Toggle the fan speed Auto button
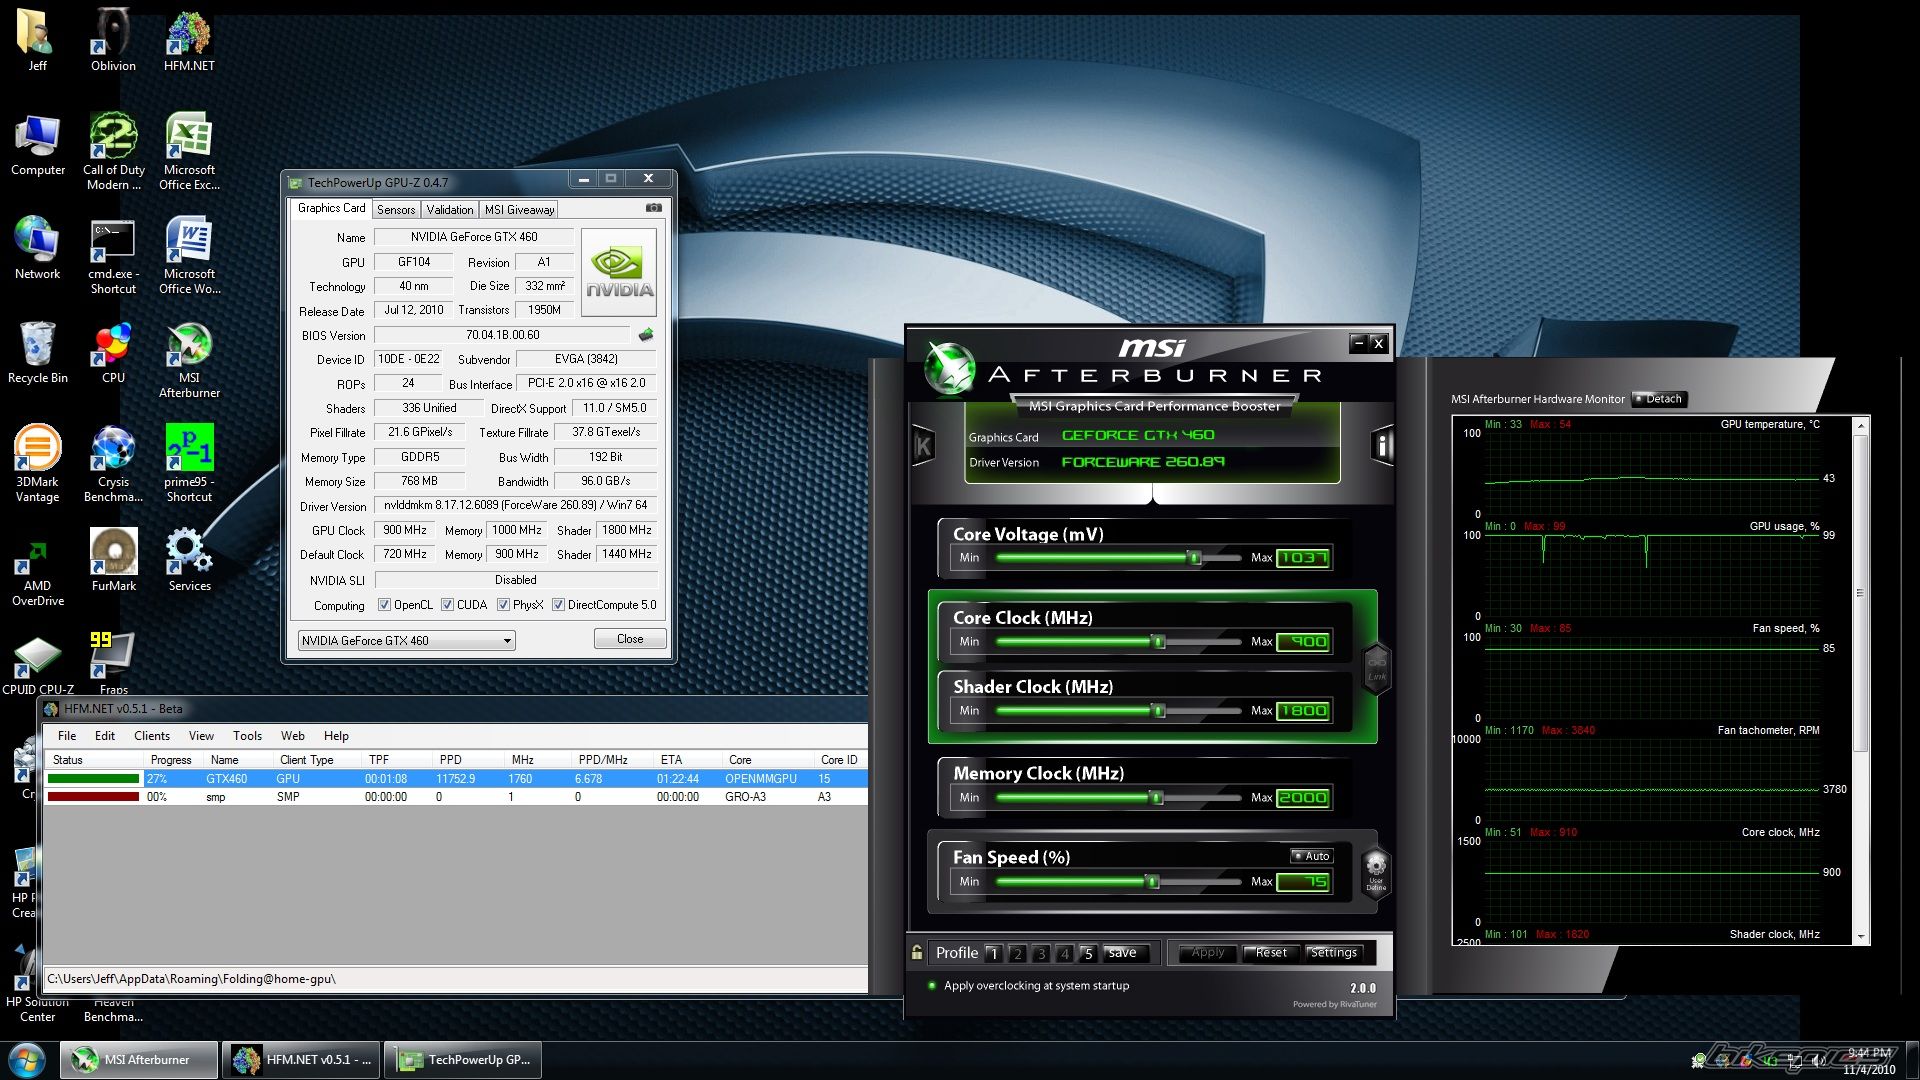Viewport: 1920px width, 1080px height. point(1311,856)
